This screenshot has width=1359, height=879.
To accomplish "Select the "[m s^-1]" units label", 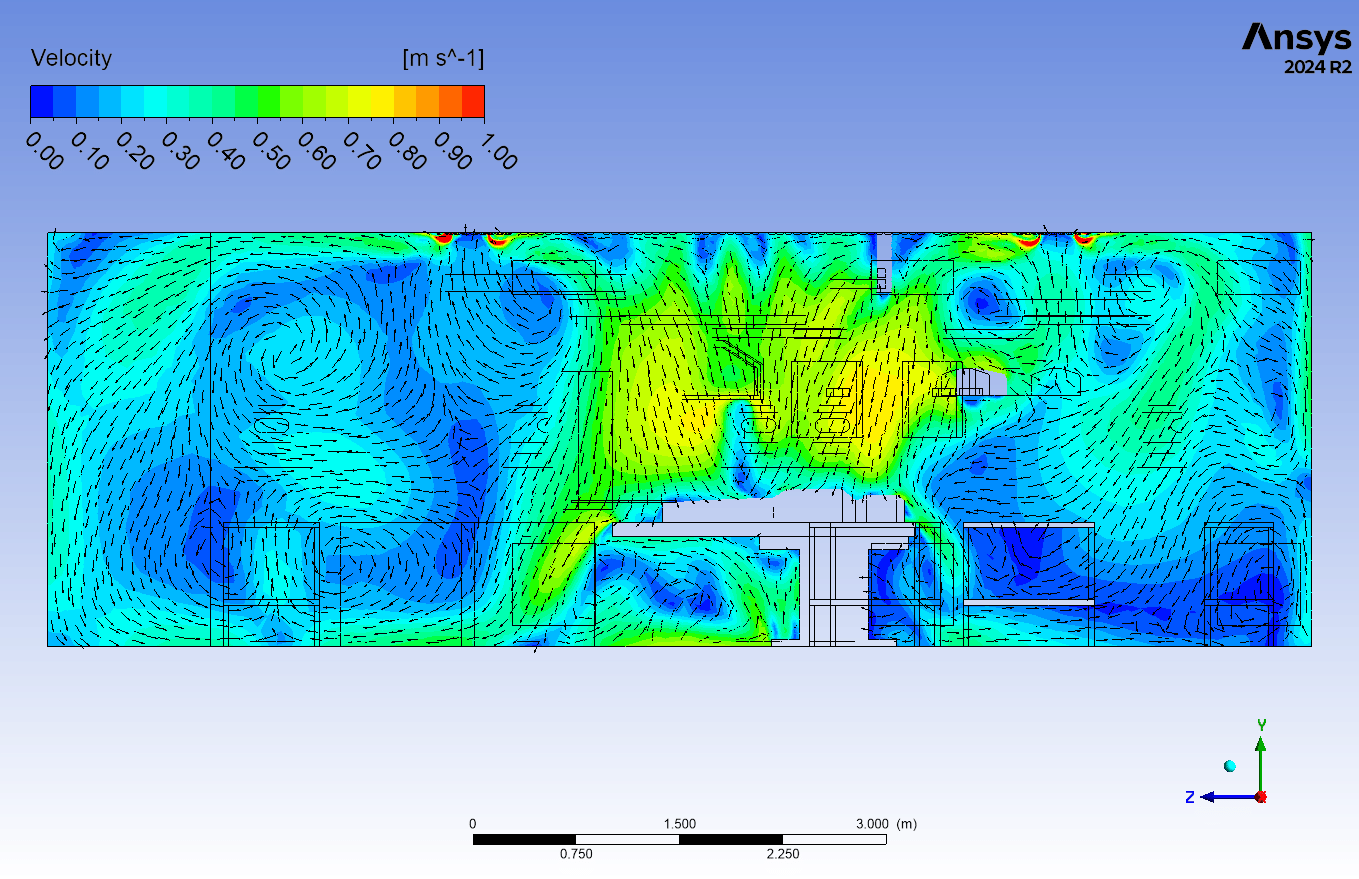I will tap(442, 59).
